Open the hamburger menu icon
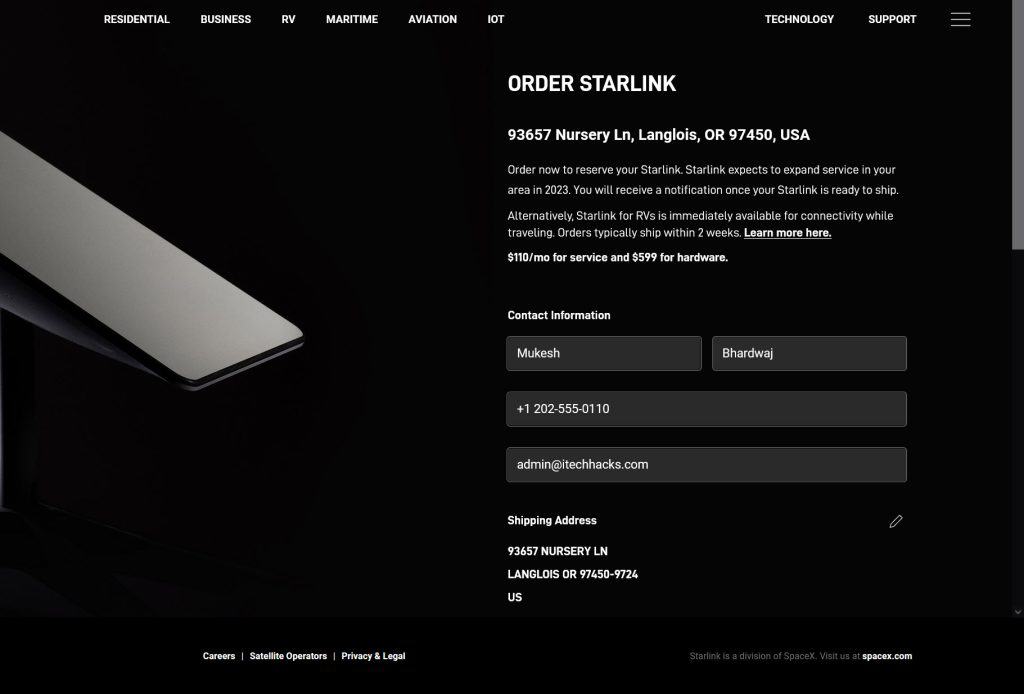 coord(960,20)
